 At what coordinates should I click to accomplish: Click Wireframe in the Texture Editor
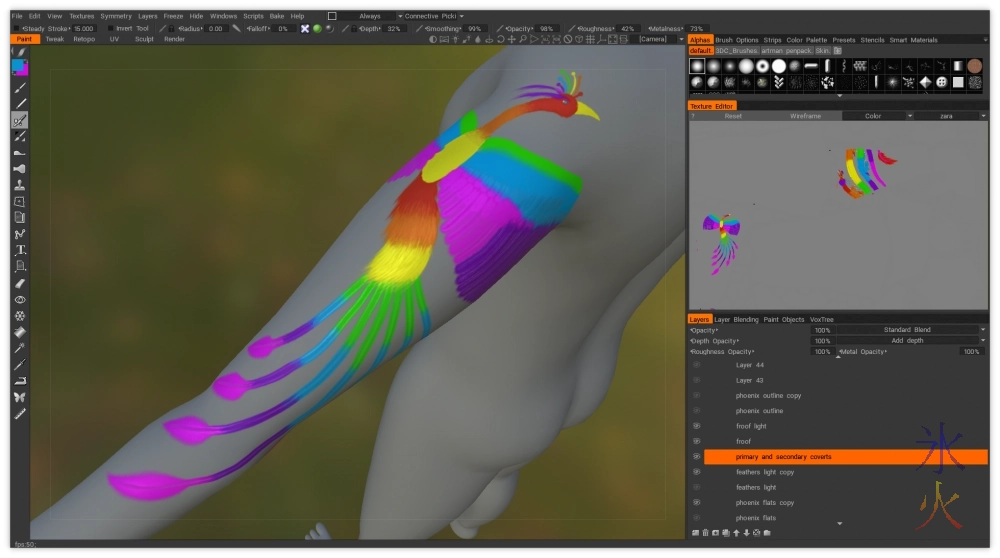tap(805, 116)
